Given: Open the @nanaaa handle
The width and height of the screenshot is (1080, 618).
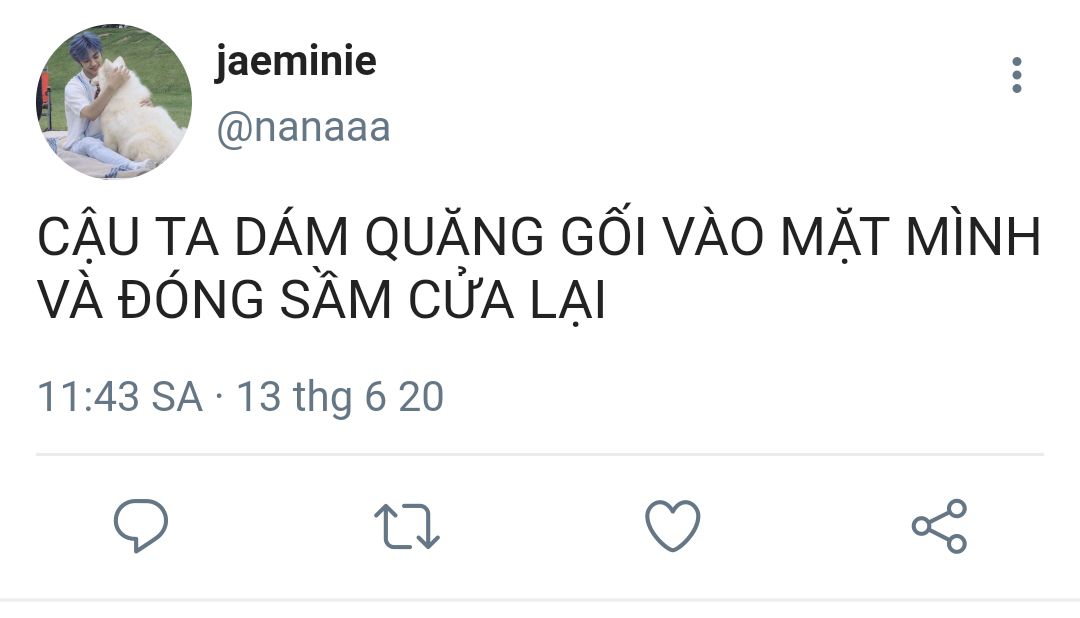Looking at the screenshot, I should tap(304, 127).
